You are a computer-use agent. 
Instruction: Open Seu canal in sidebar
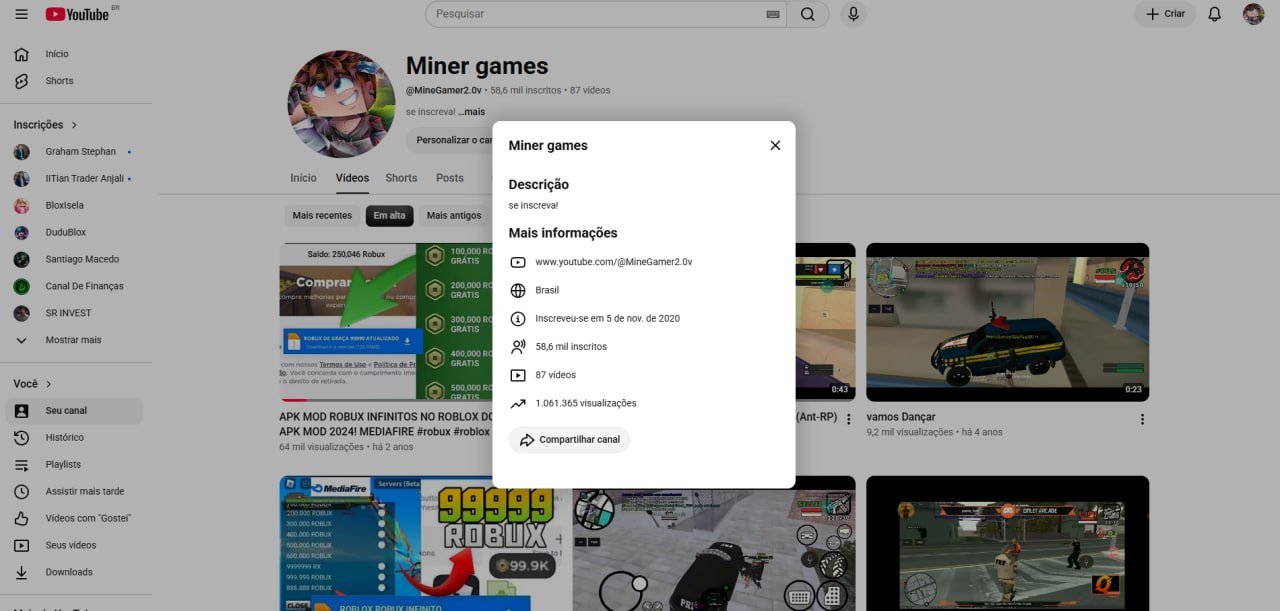76,411
